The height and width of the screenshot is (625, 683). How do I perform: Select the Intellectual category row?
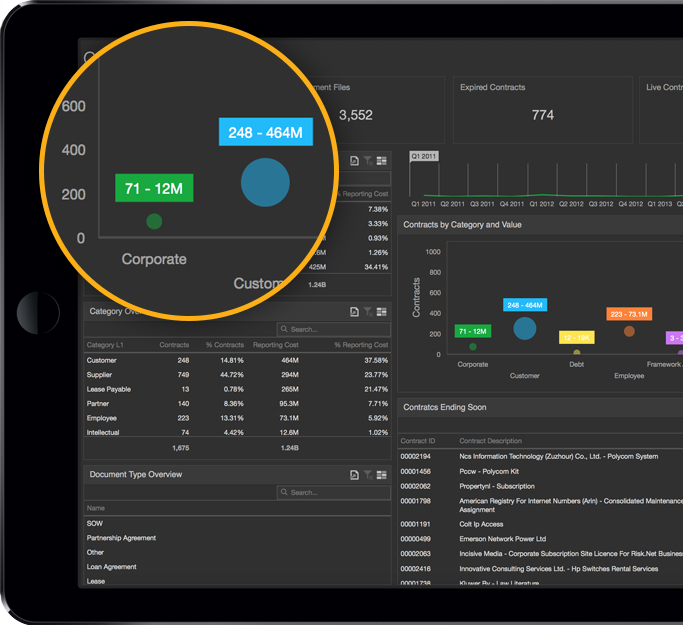pyautogui.click(x=237, y=432)
